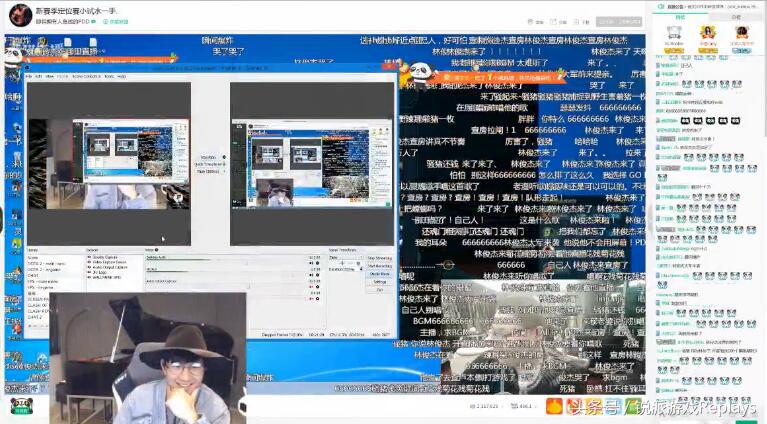The height and width of the screenshot is (424, 767).
Task: Add a scene transition with plus icon
Action: 342,263
